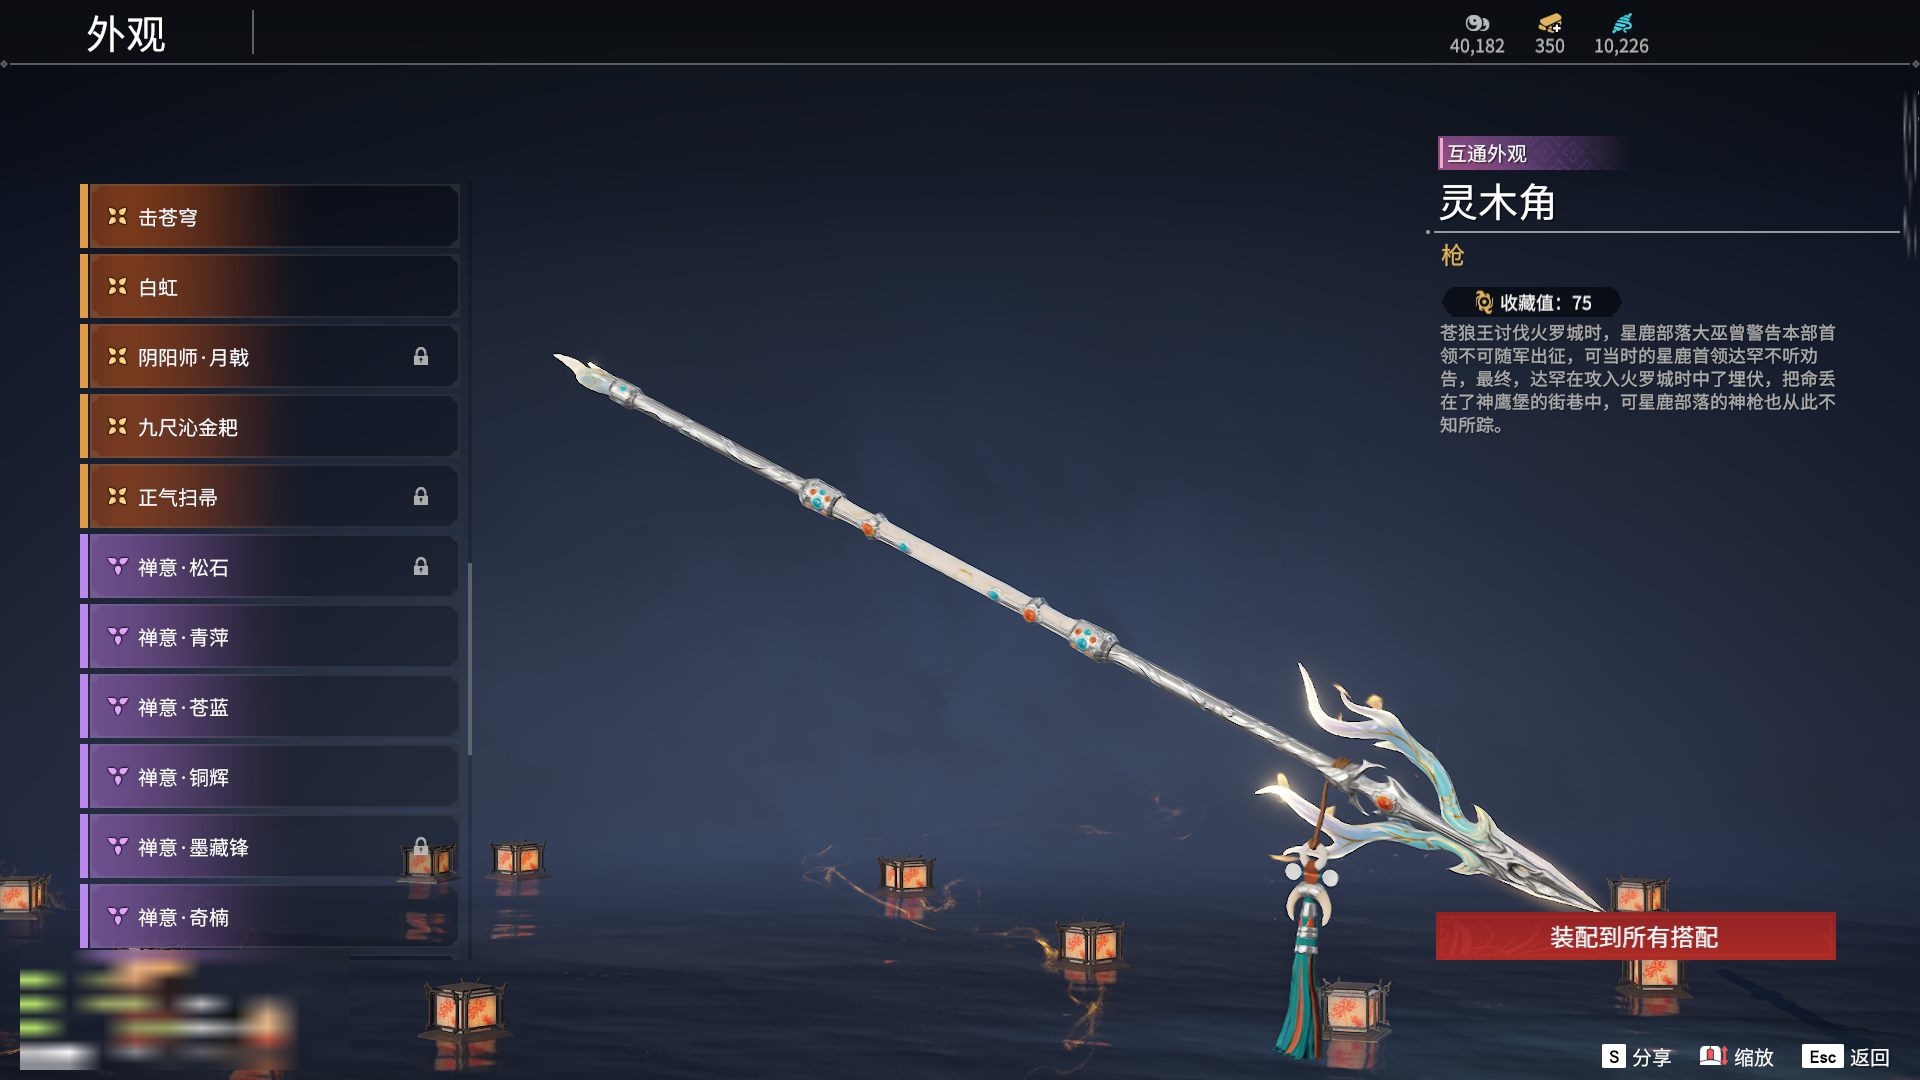Viewport: 1920px width, 1080px height.
Task: Click the mouse zoom icon next to 缩放
Action: (x=1713, y=1056)
